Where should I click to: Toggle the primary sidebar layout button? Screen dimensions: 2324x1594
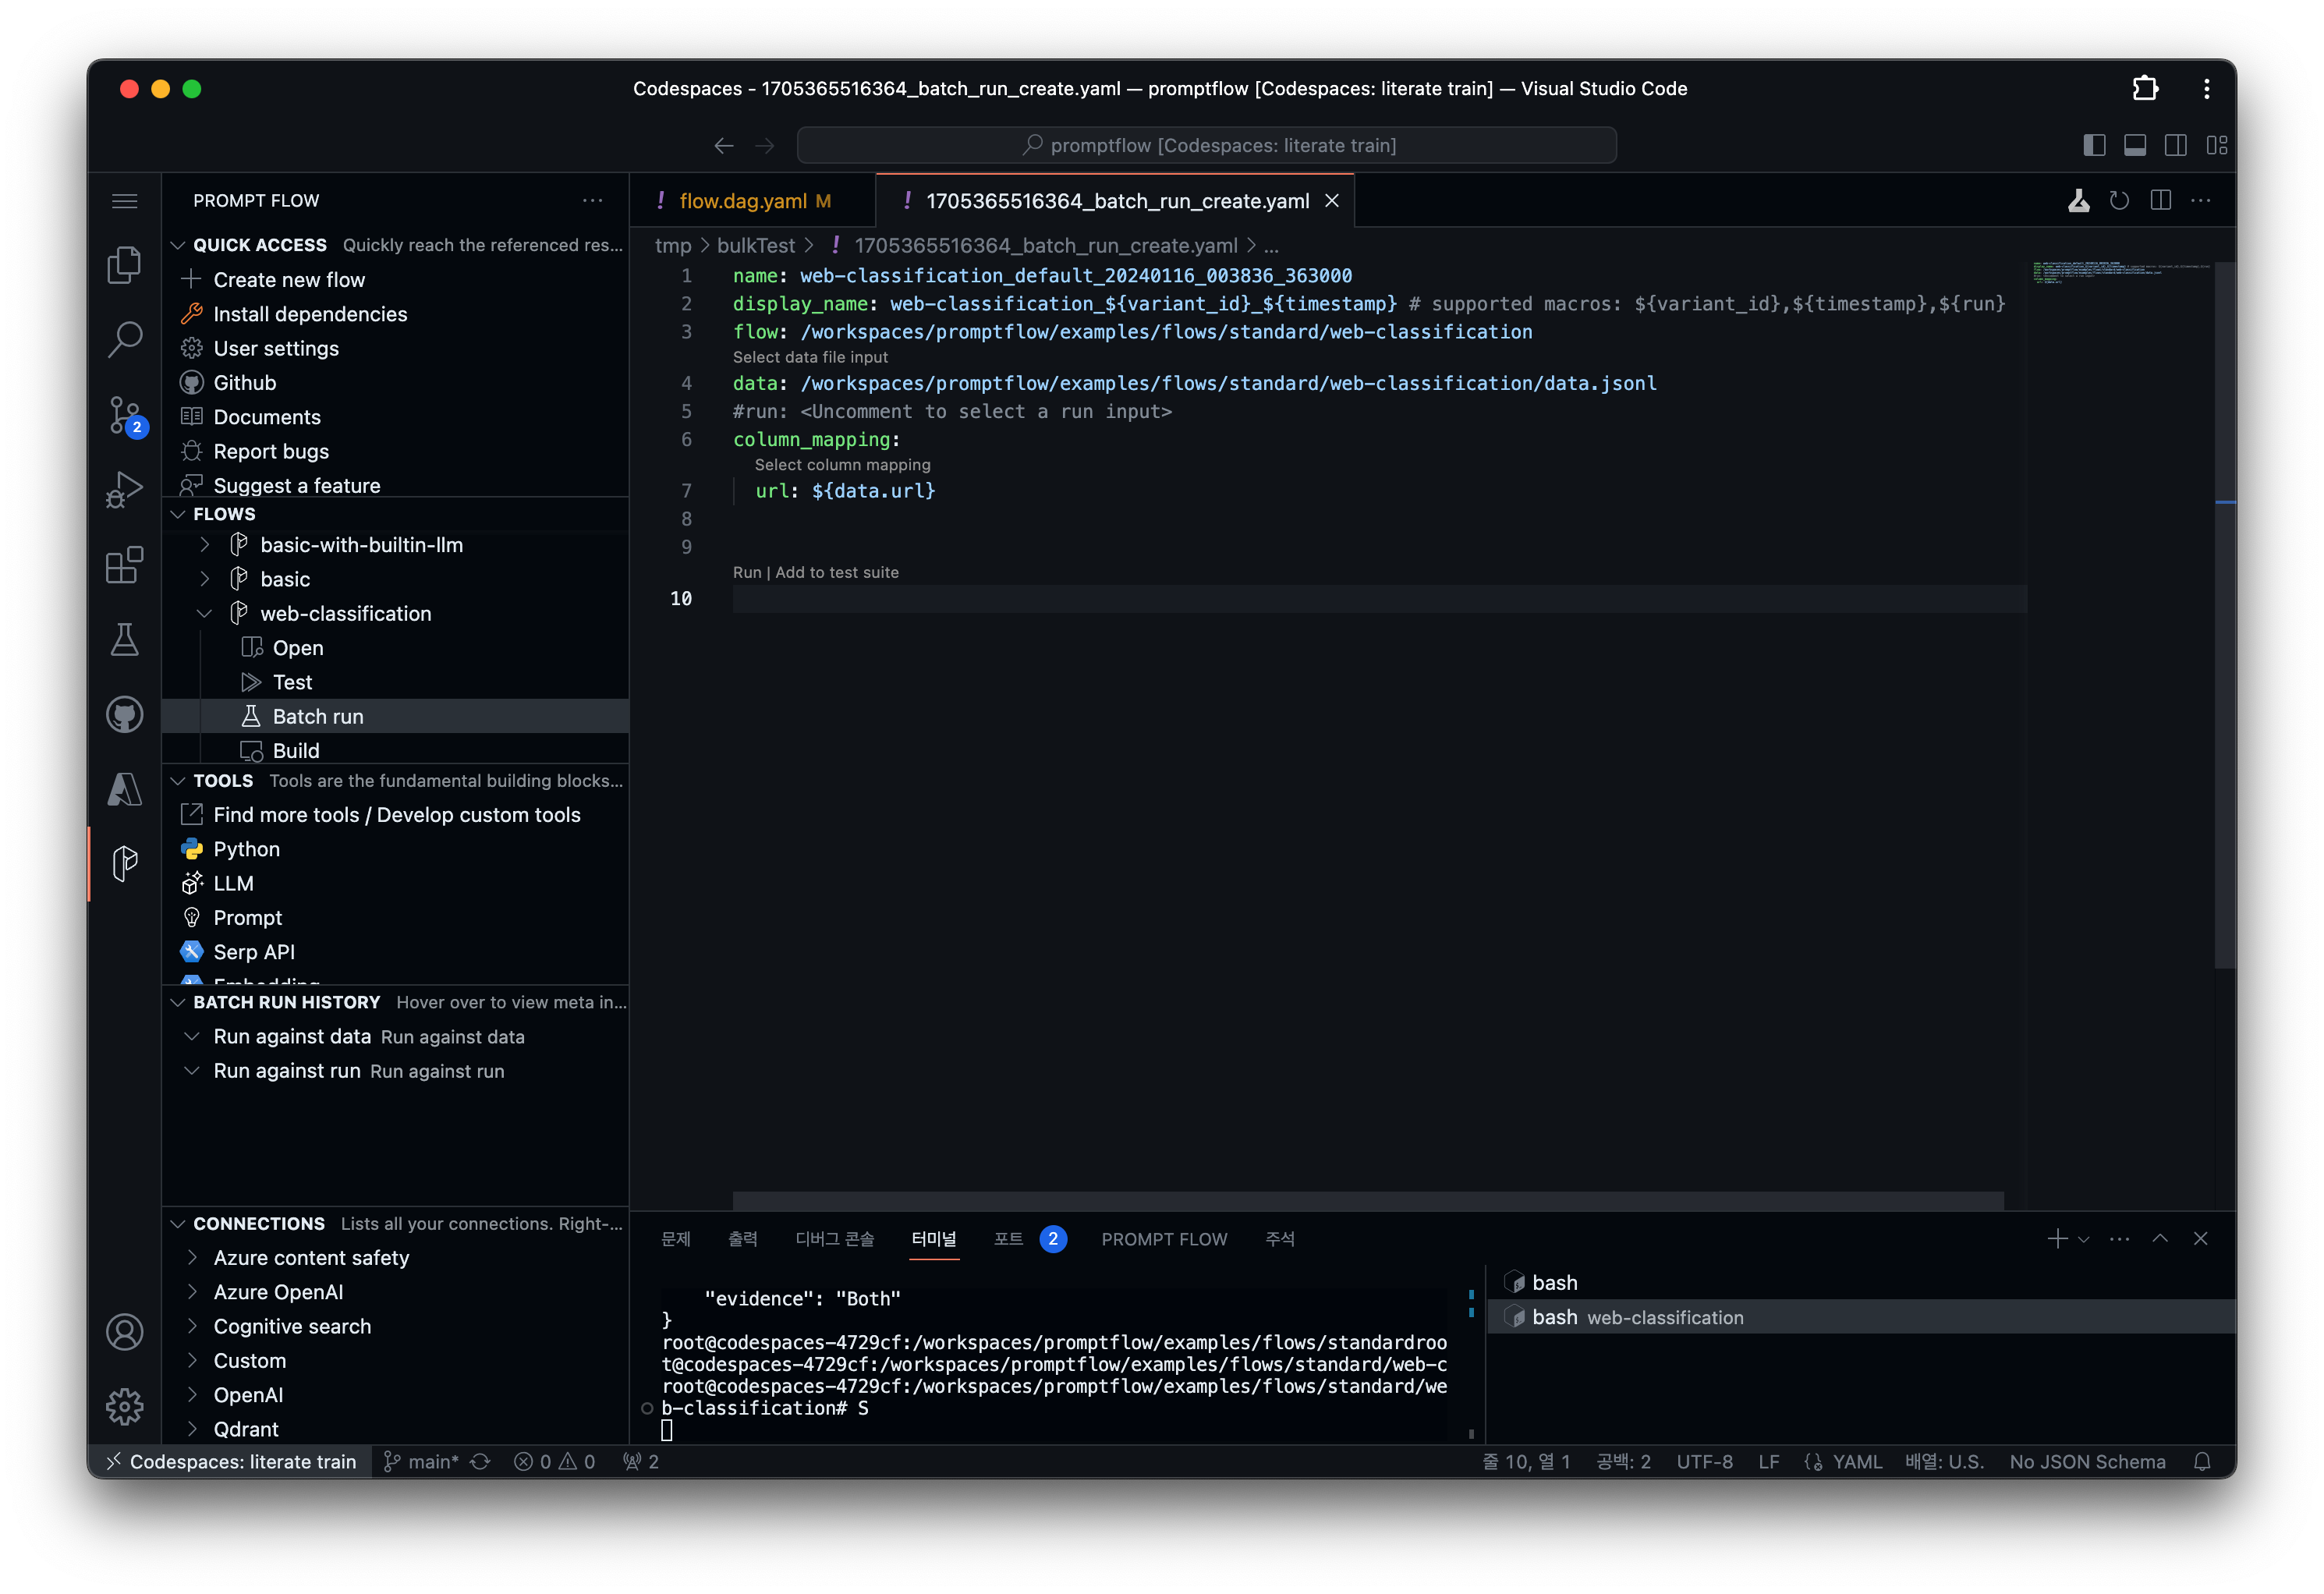pyautogui.click(x=2094, y=146)
